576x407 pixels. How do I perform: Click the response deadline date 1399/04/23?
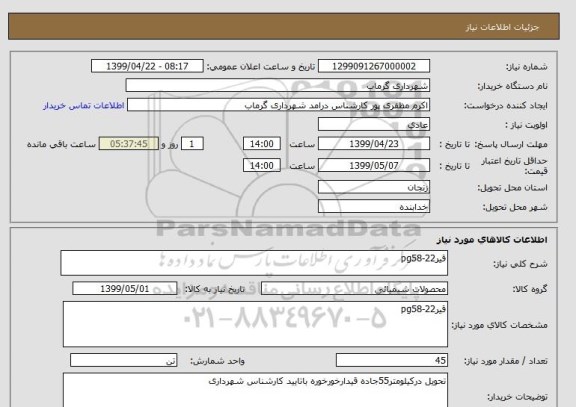[x=374, y=144]
